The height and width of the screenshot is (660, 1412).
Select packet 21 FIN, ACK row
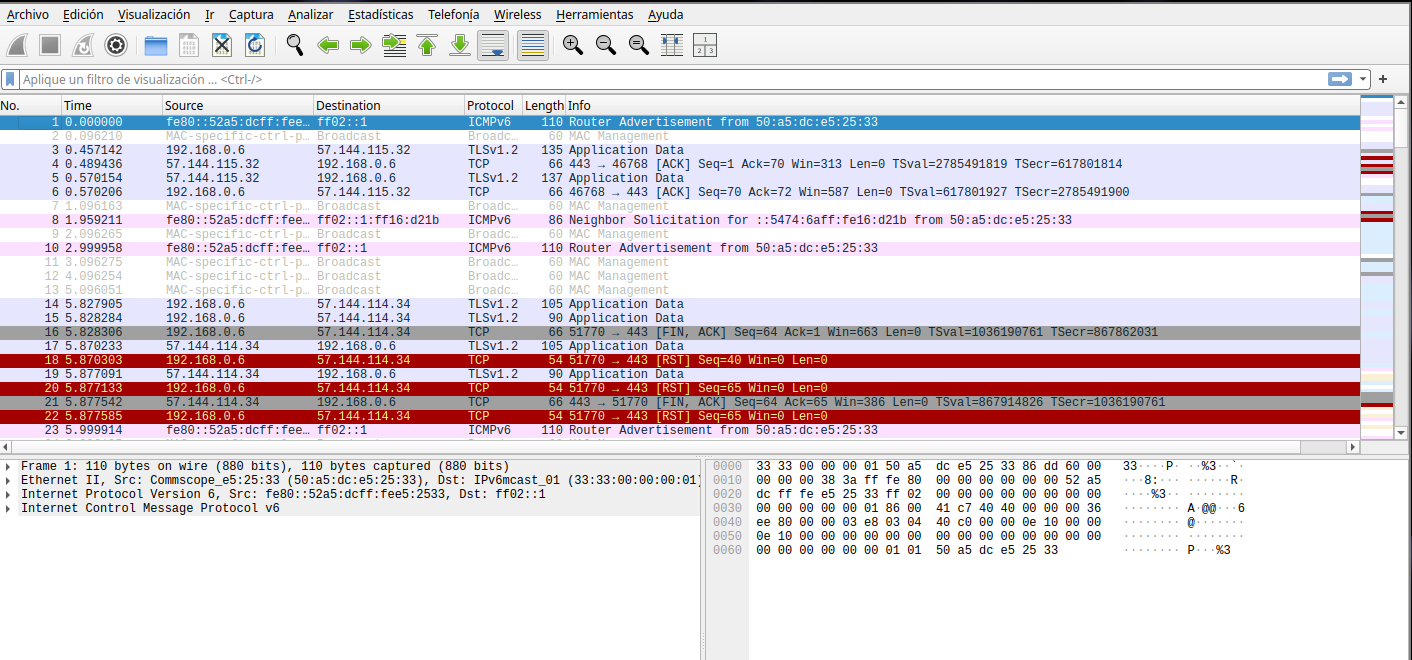680,402
